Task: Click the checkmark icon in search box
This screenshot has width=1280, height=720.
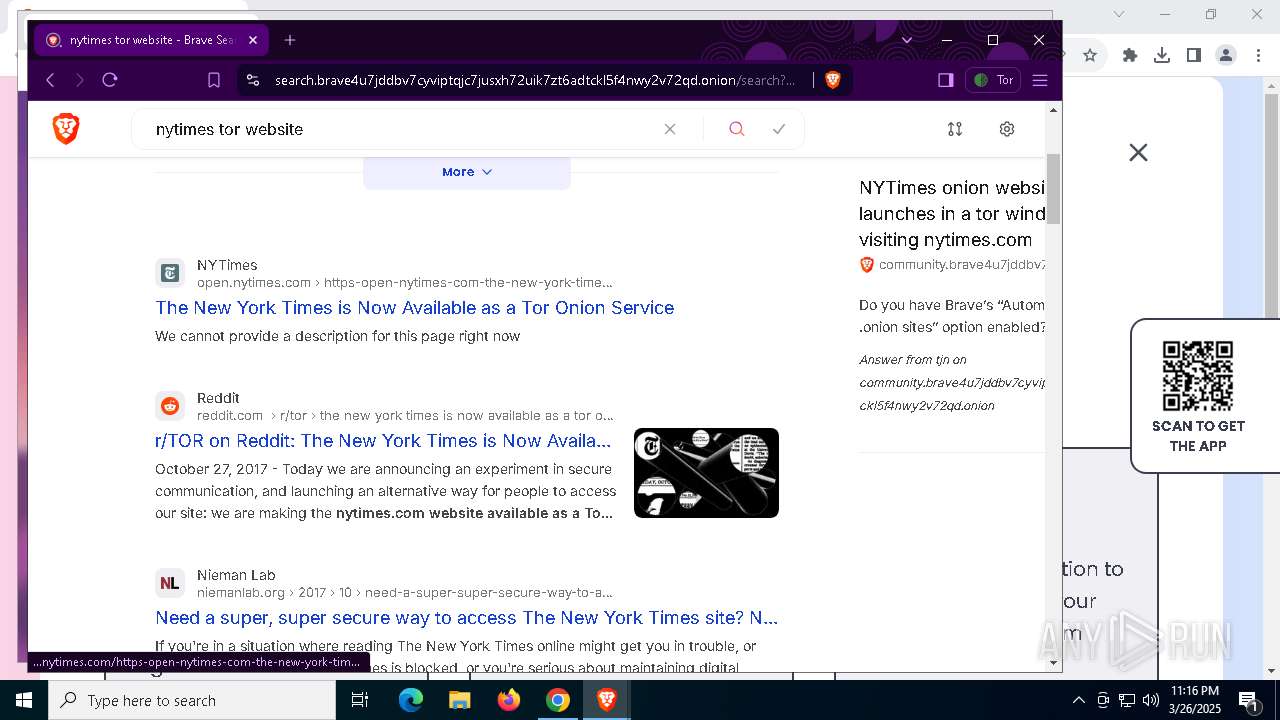Action: click(779, 129)
